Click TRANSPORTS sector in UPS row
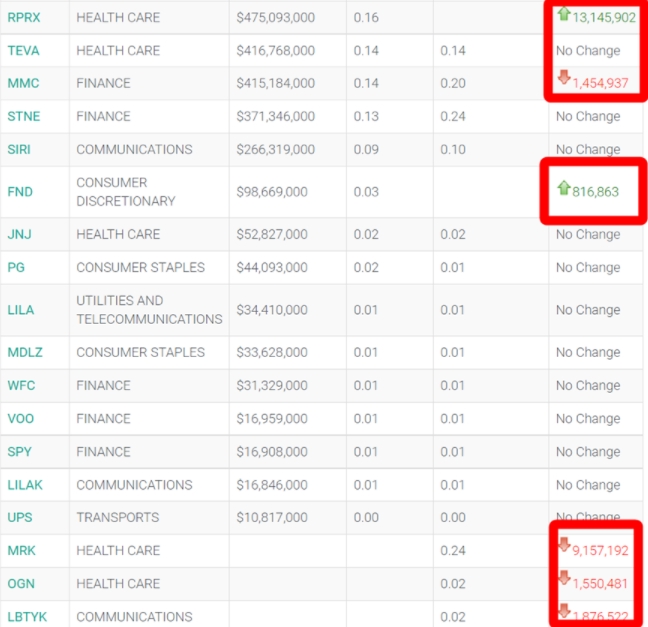Viewport: 648px width, 627px height. (x=118, y=517)
